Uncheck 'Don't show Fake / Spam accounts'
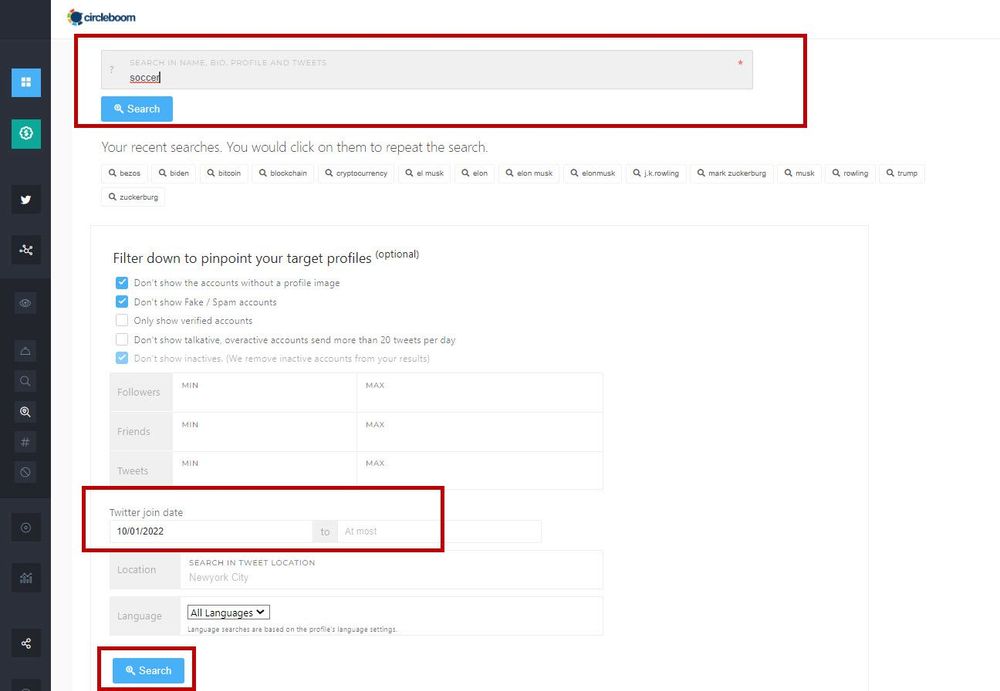1000x691 pixels. click(121, 301)
